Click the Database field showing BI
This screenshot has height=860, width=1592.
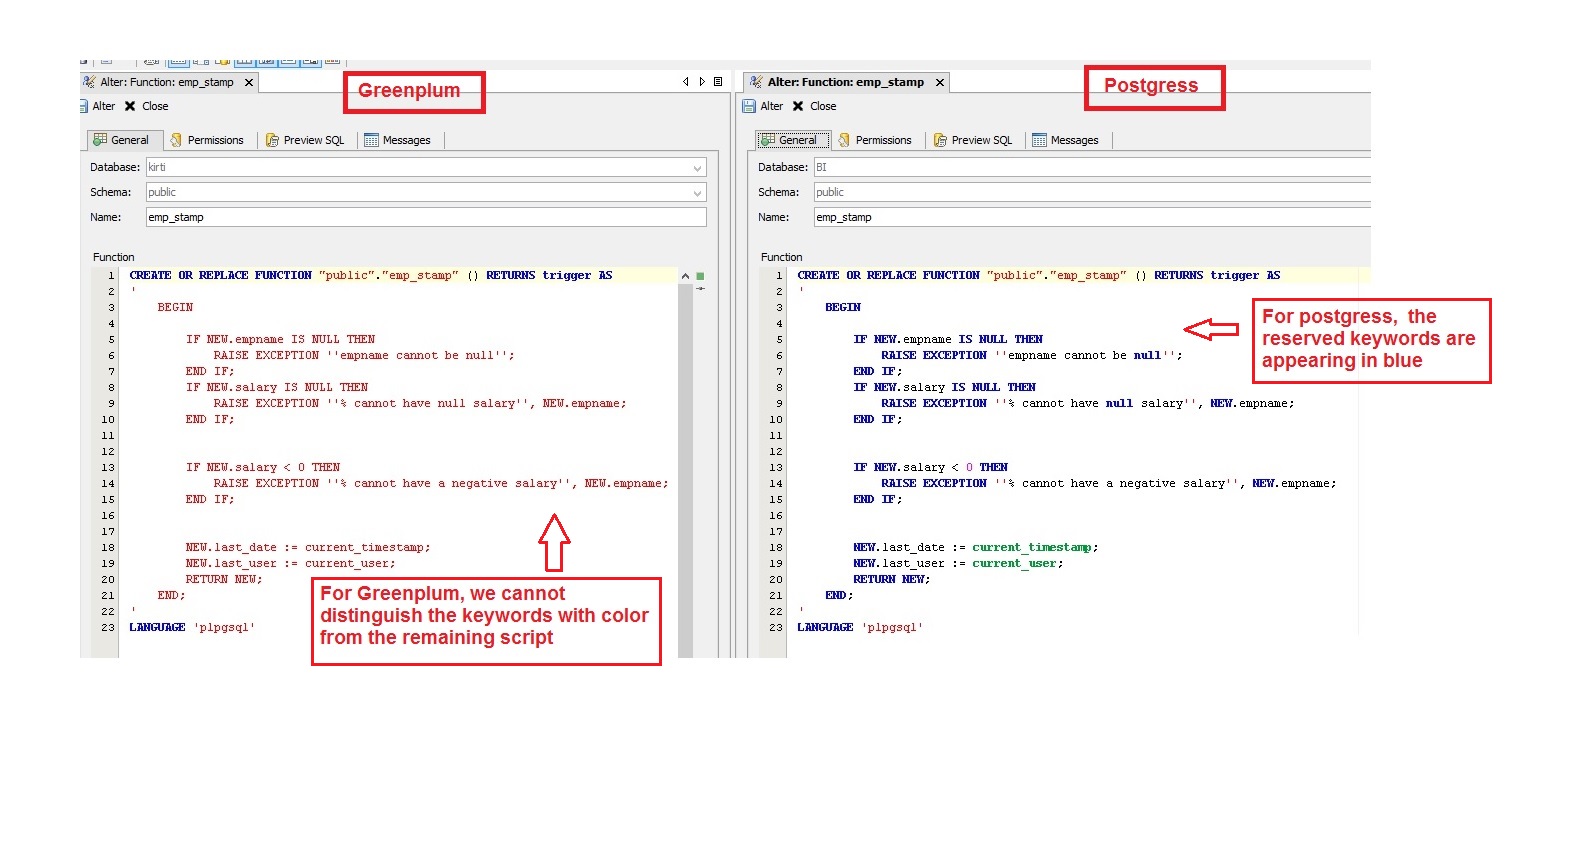(1092, 167)
